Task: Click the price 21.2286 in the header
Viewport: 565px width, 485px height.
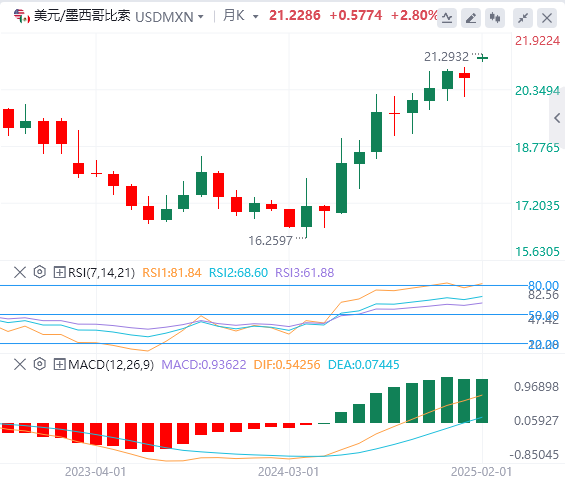Action: tap(295, 15)
